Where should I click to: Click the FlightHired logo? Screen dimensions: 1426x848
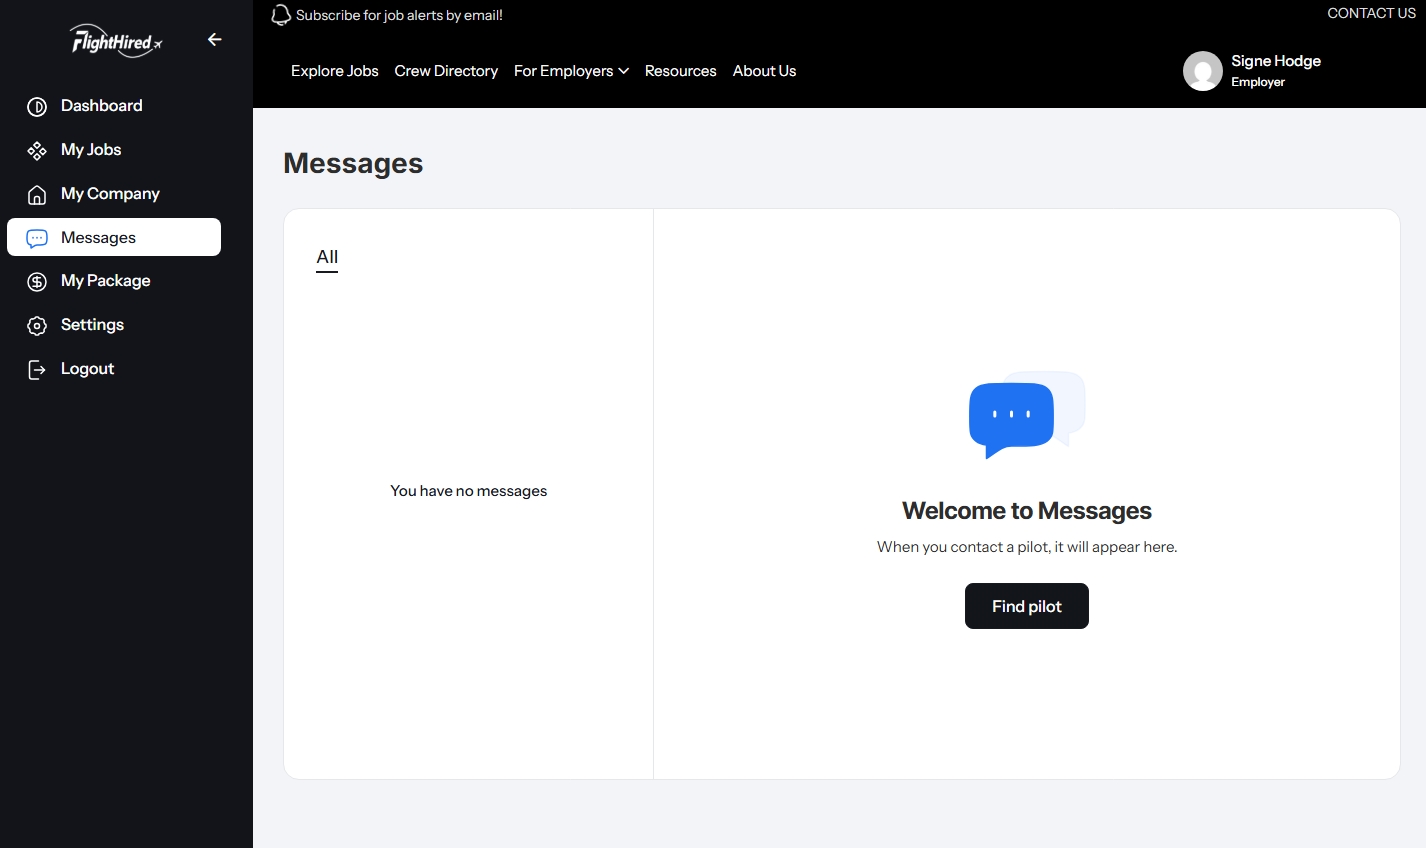(x=116, y=40)
